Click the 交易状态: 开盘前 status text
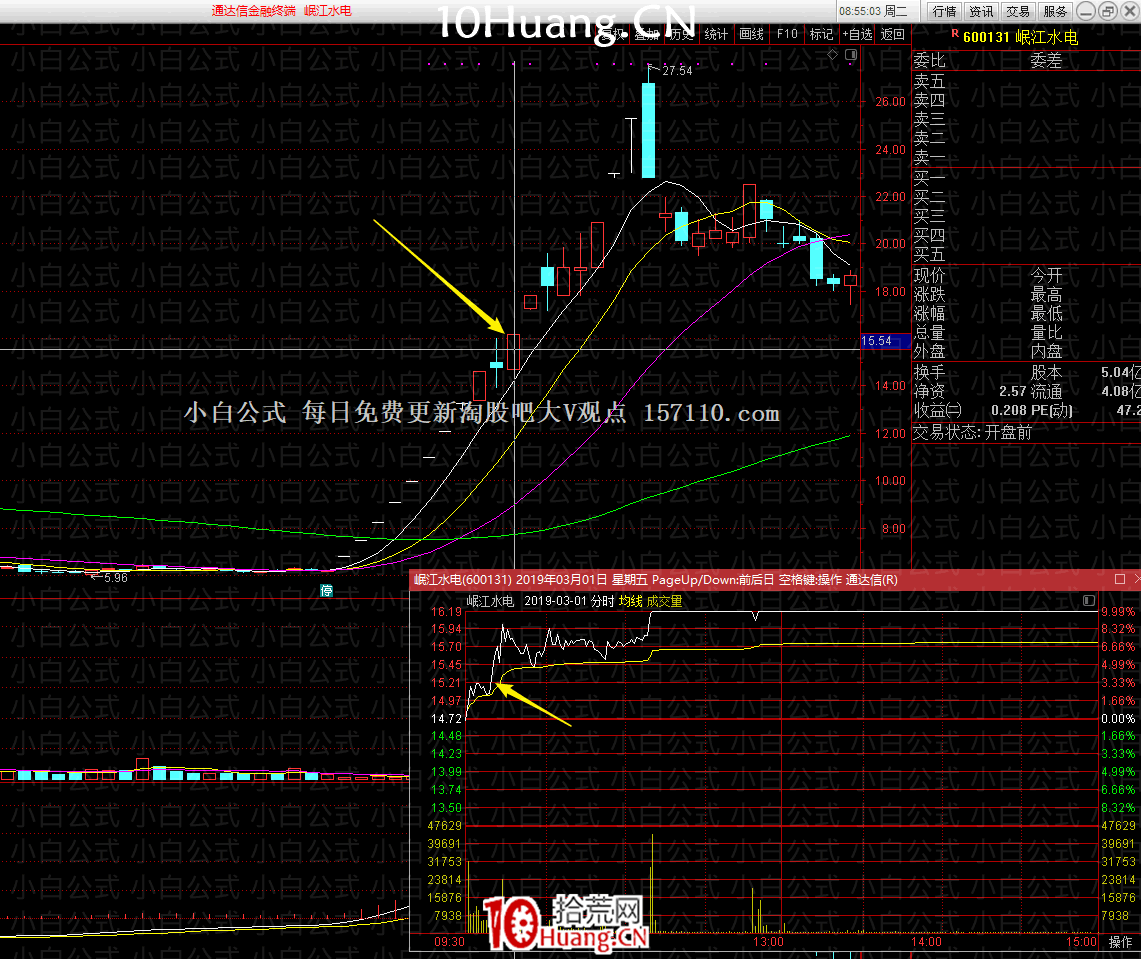Image resolution: width=1141 pixels, height=959 pixels. 972,432
